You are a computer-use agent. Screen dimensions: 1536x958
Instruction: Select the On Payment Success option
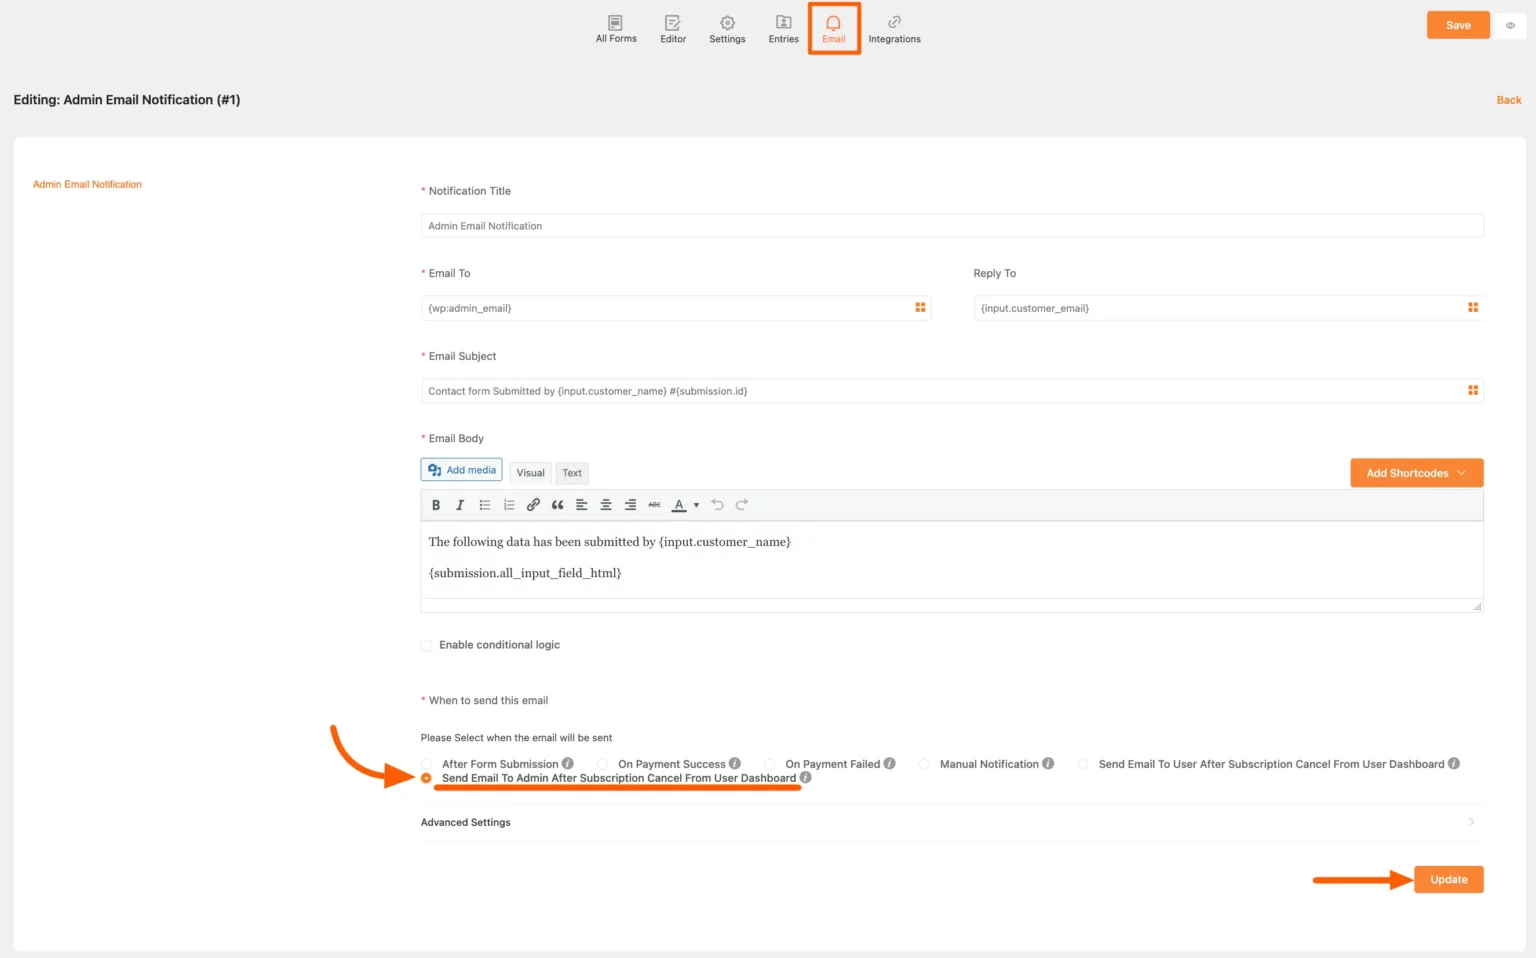tap(603, 763)
